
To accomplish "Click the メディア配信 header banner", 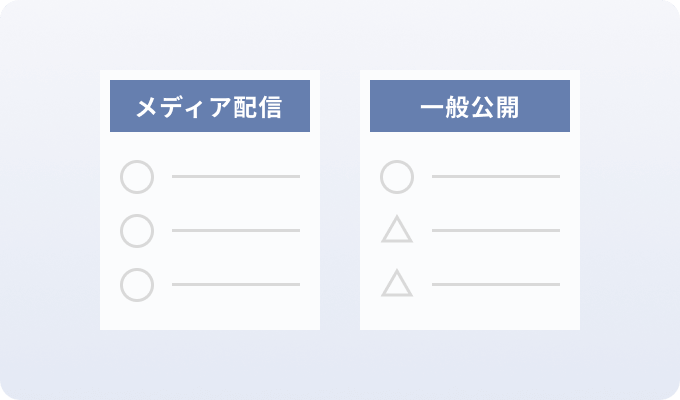I will (x=210, y=106).
